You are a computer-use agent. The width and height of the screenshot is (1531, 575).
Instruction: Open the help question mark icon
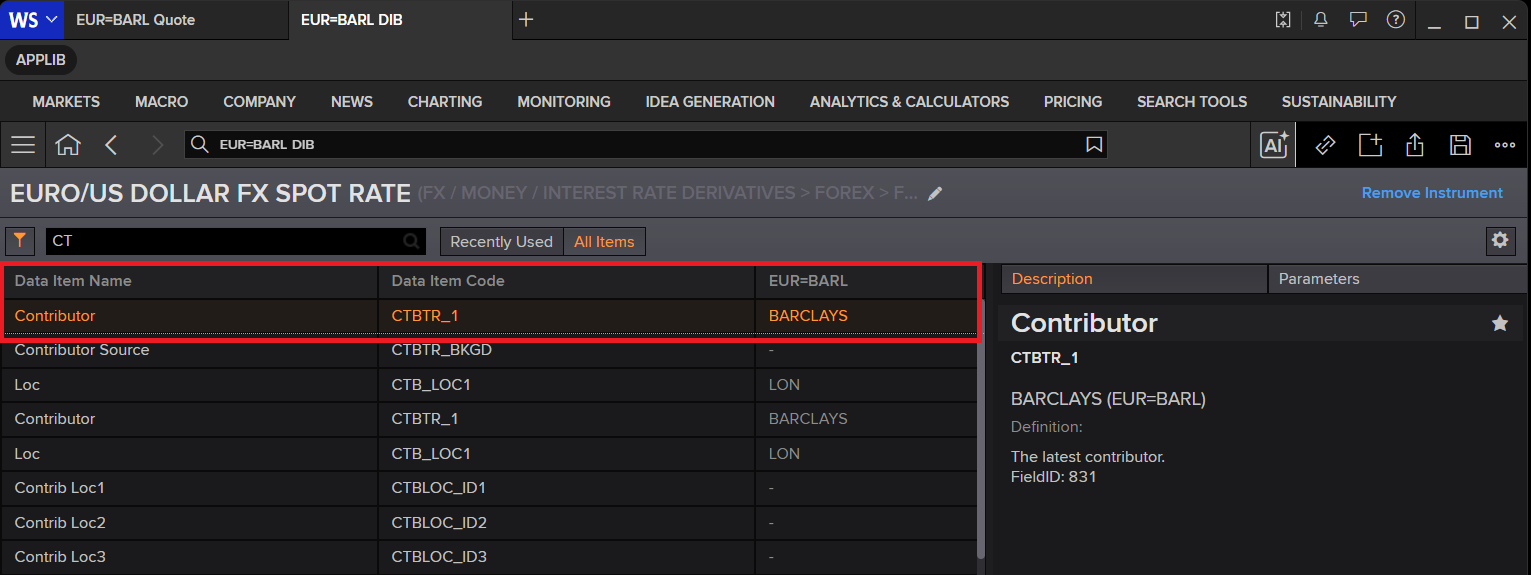(1395, 20)
